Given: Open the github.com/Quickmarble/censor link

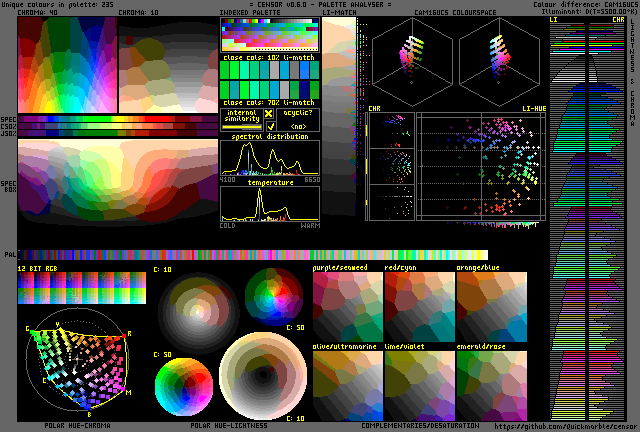Looking at the screenshot, I should (x=564, y=425).
